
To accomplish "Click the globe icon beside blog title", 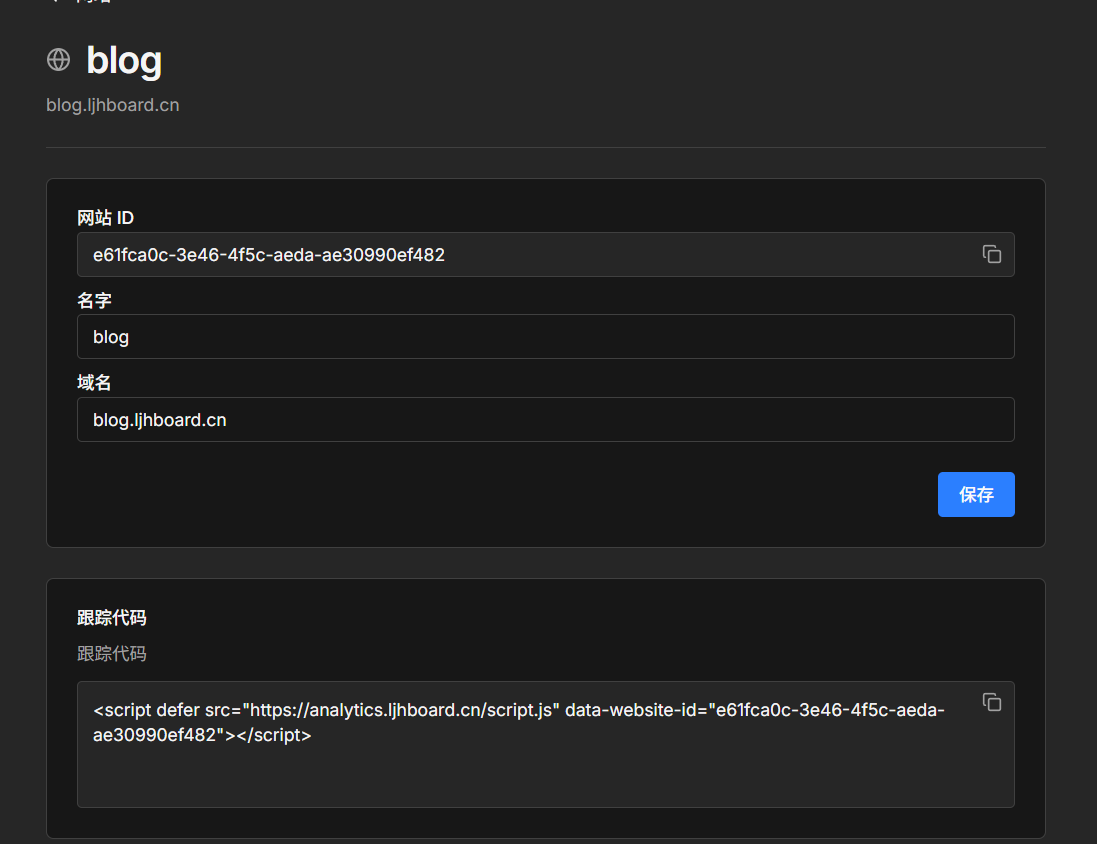I will coord(59,59).
